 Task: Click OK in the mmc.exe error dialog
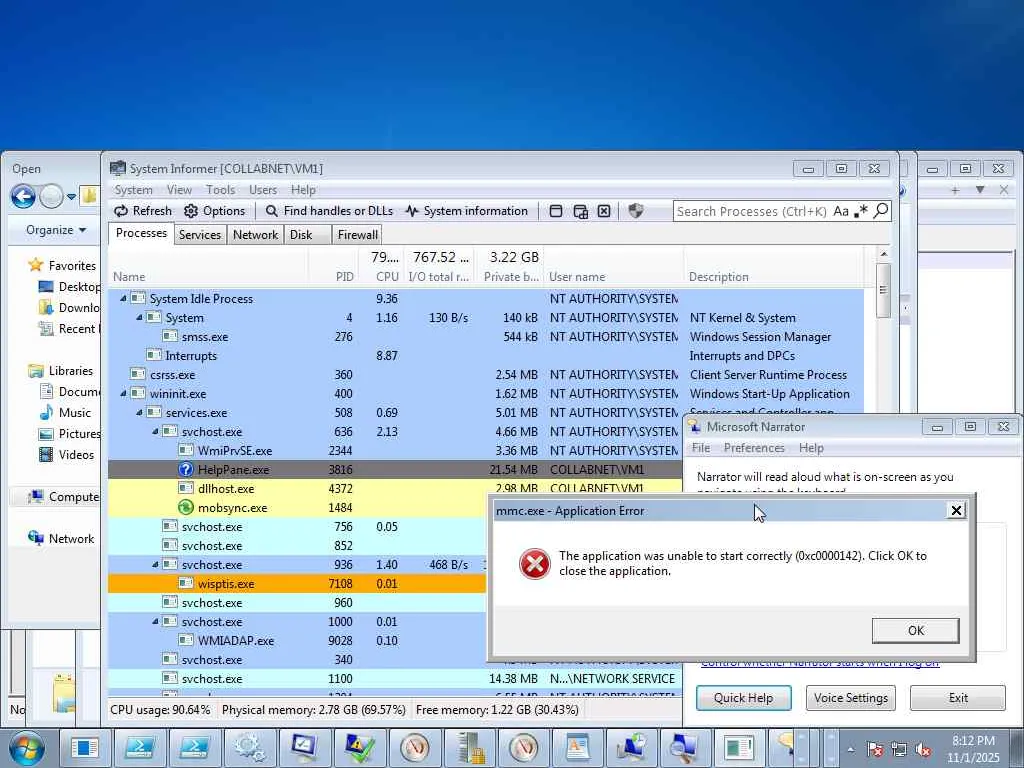(x=916, y=630)
